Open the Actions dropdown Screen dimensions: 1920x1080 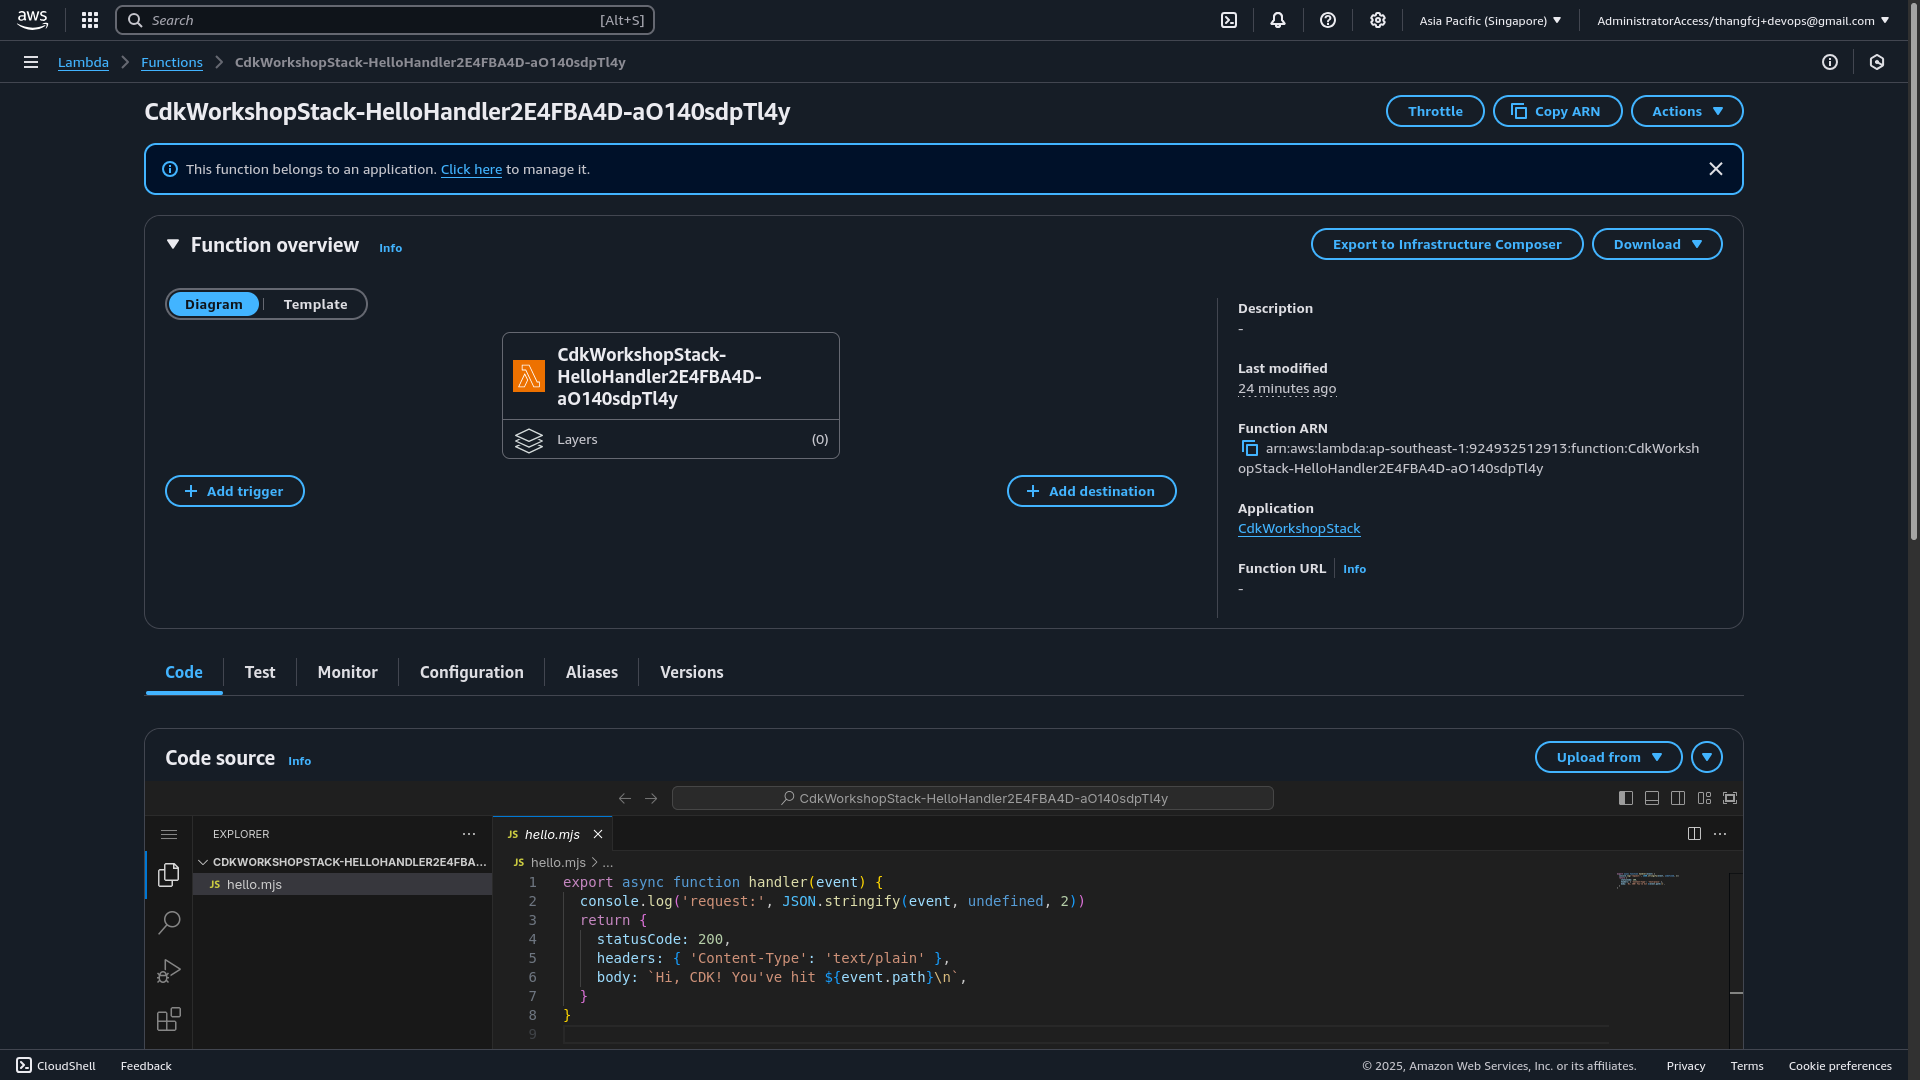(x=1687, y=111)
